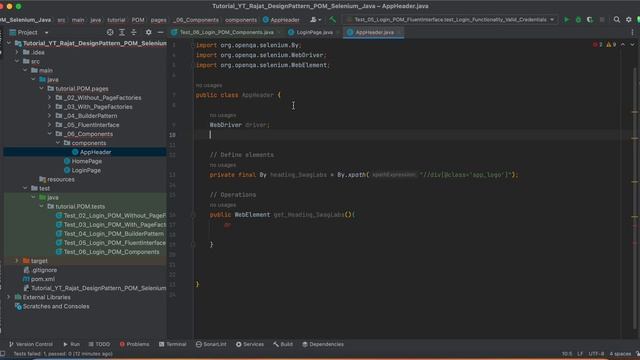Click the caret position indicator in status bar
This screenshot has height=360, width=640.
pos(567,353)
